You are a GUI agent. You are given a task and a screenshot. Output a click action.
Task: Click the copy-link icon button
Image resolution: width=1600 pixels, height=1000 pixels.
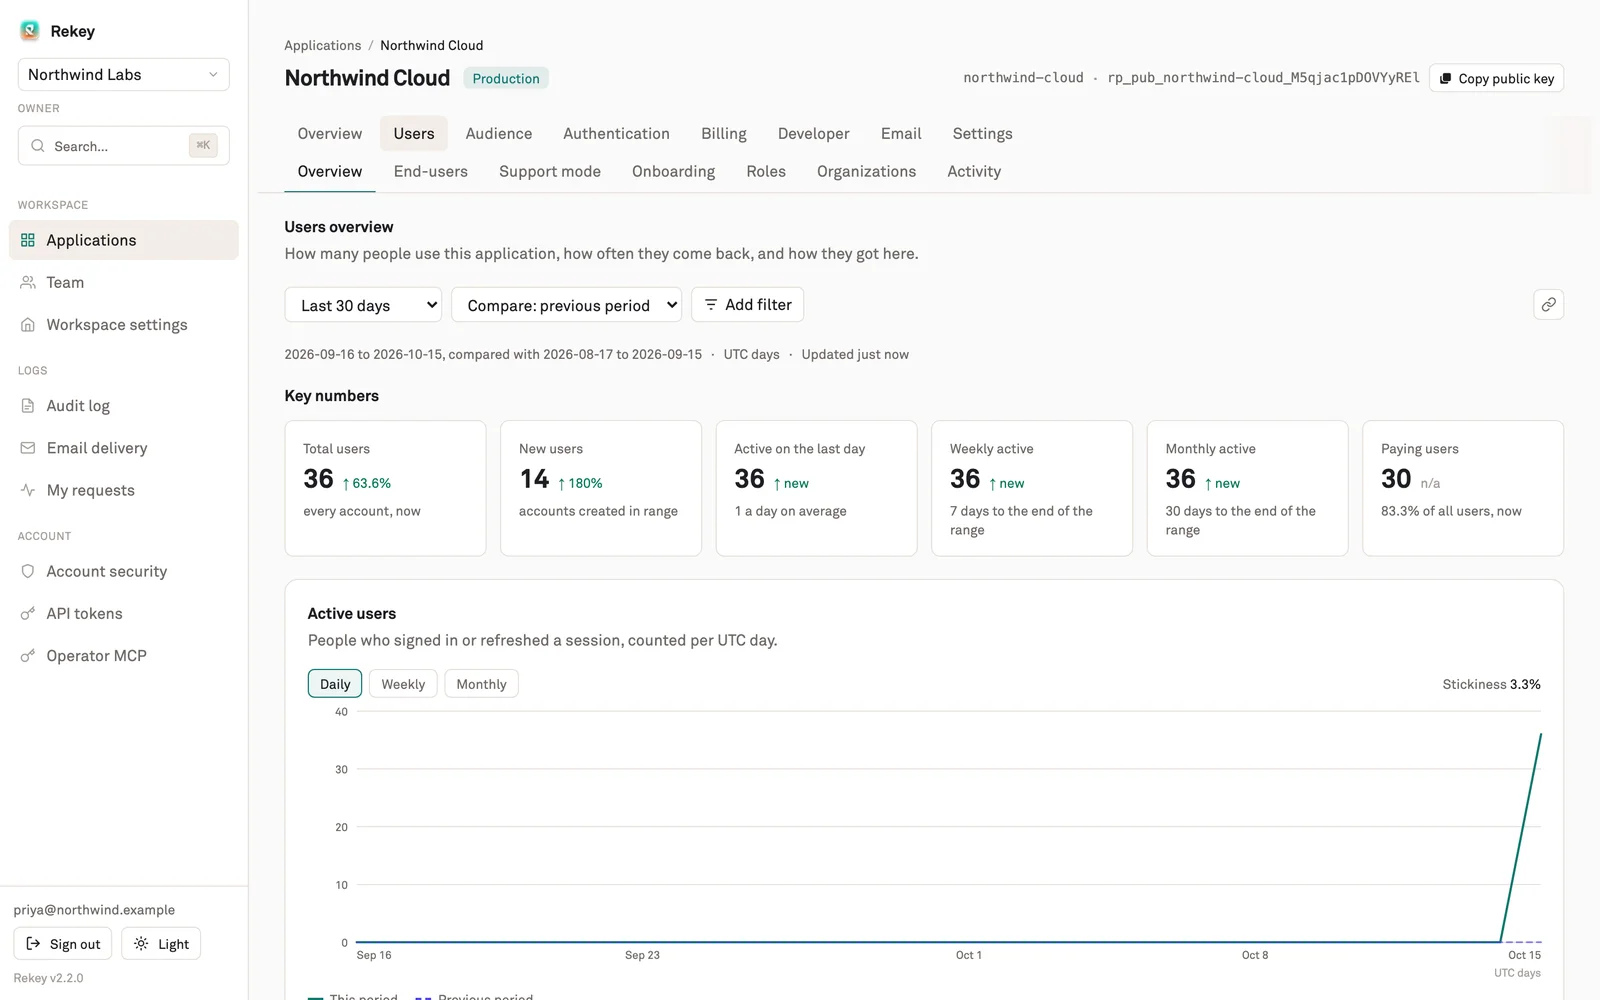tap(1548, 305)
